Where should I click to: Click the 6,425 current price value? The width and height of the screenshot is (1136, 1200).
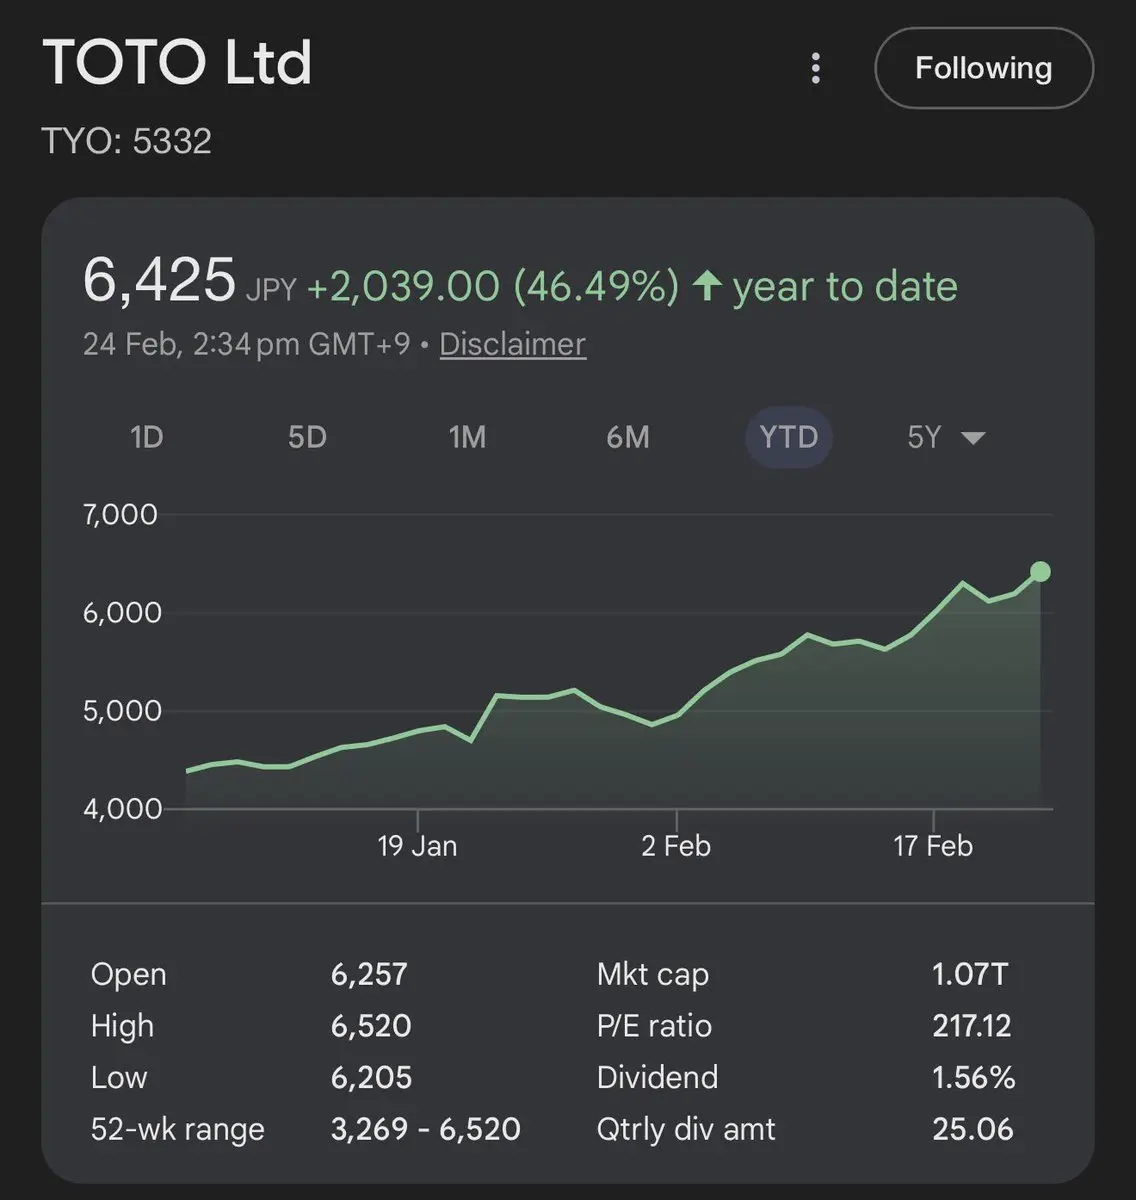159,280
